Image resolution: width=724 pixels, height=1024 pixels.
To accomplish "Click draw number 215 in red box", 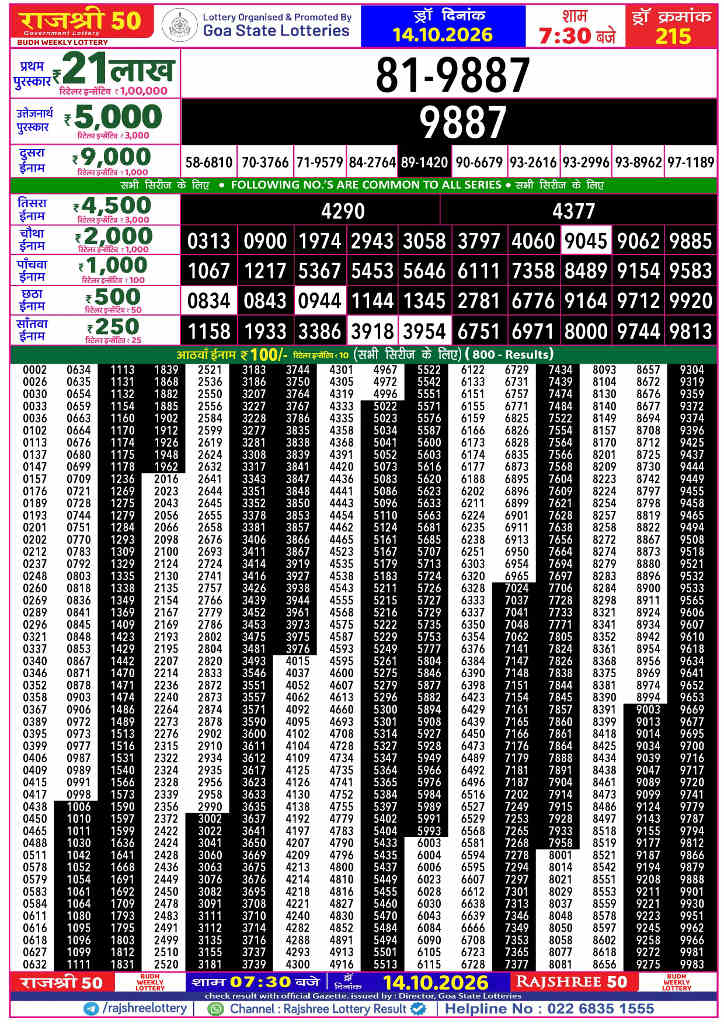I will click(672, 35).
